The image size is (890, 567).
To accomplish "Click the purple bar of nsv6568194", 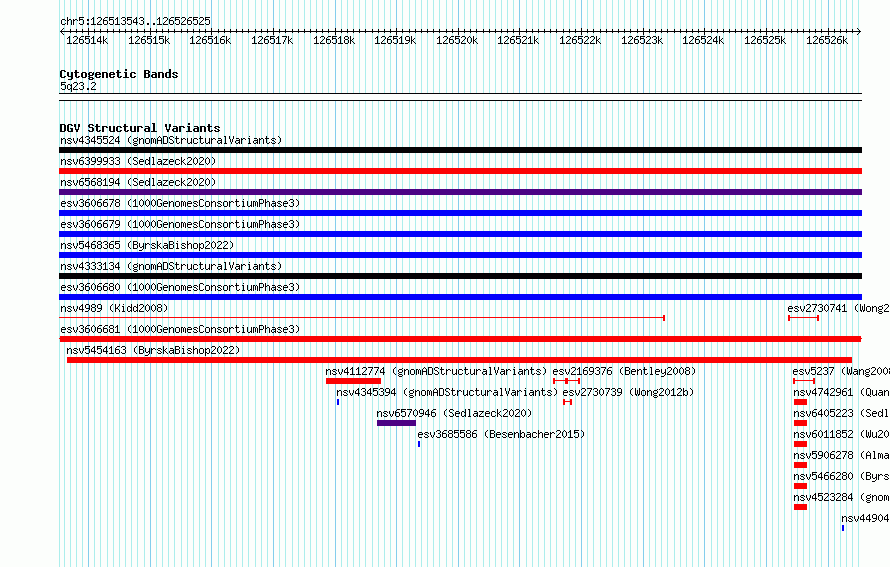I will tap(460, 192).
